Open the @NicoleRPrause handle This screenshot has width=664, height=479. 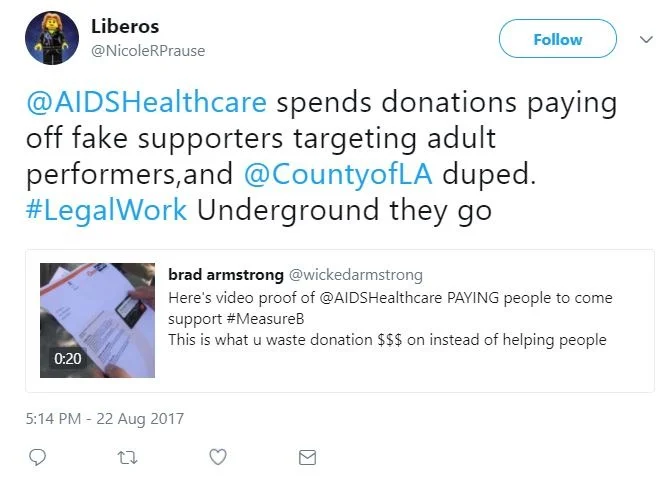point(148,51)
